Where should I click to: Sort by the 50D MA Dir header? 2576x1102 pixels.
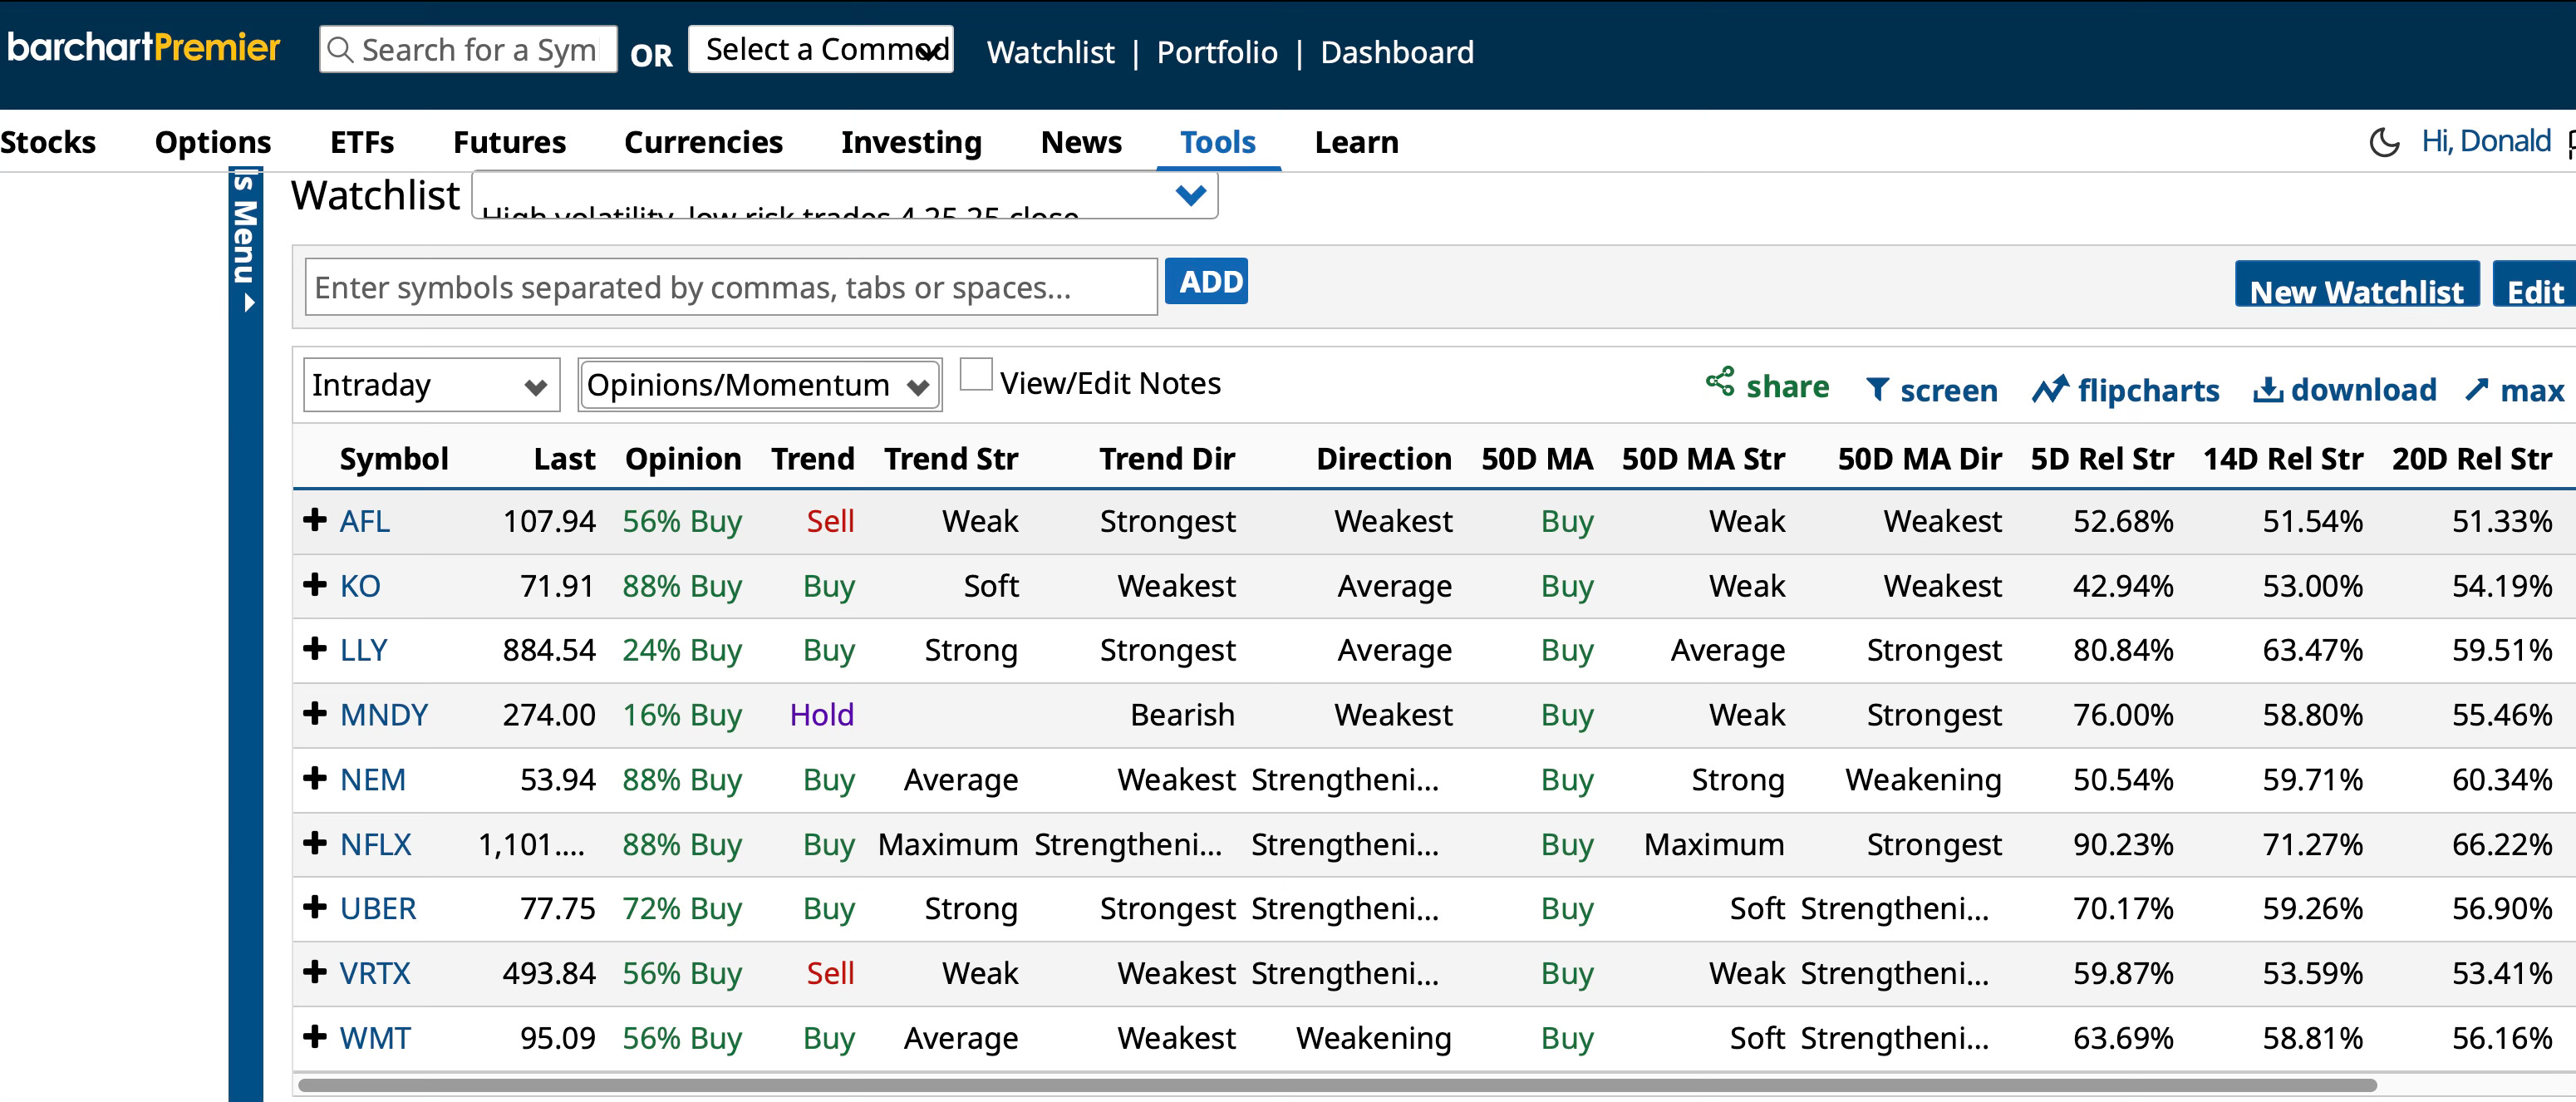coord(1920,459)
